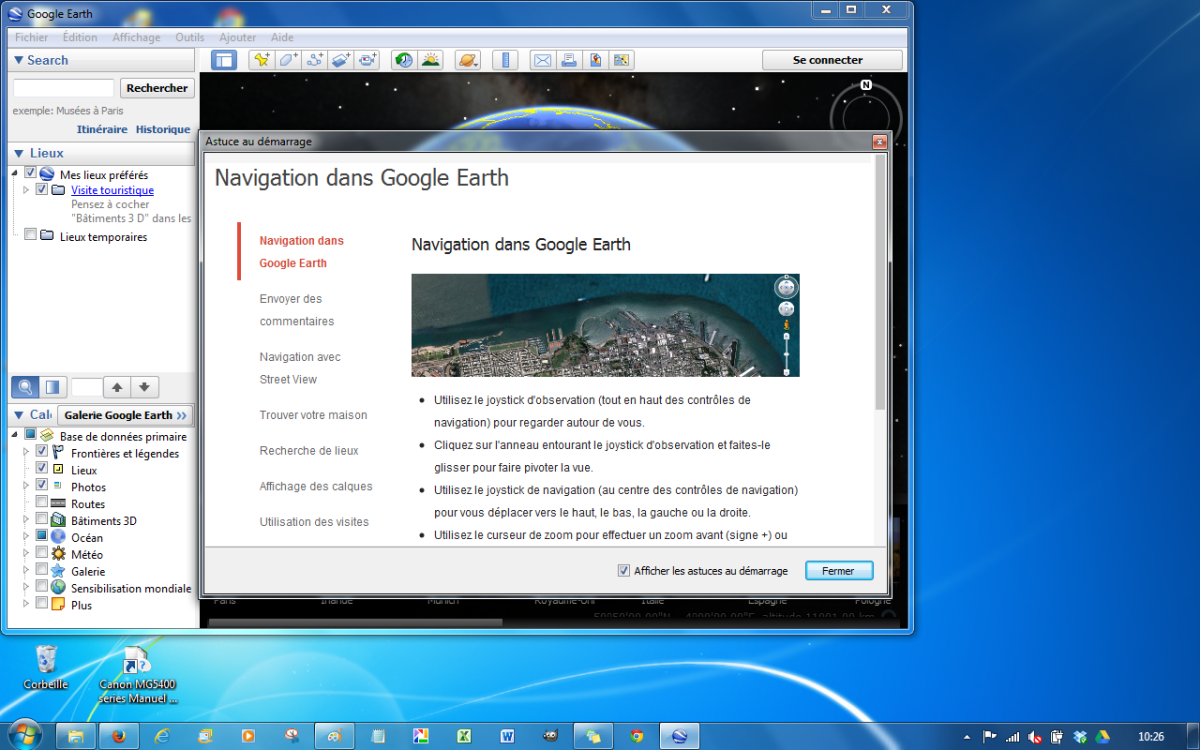1200x750 pixels.
Task: Collapse the Search panel triangle
Action: coord(18,60)
